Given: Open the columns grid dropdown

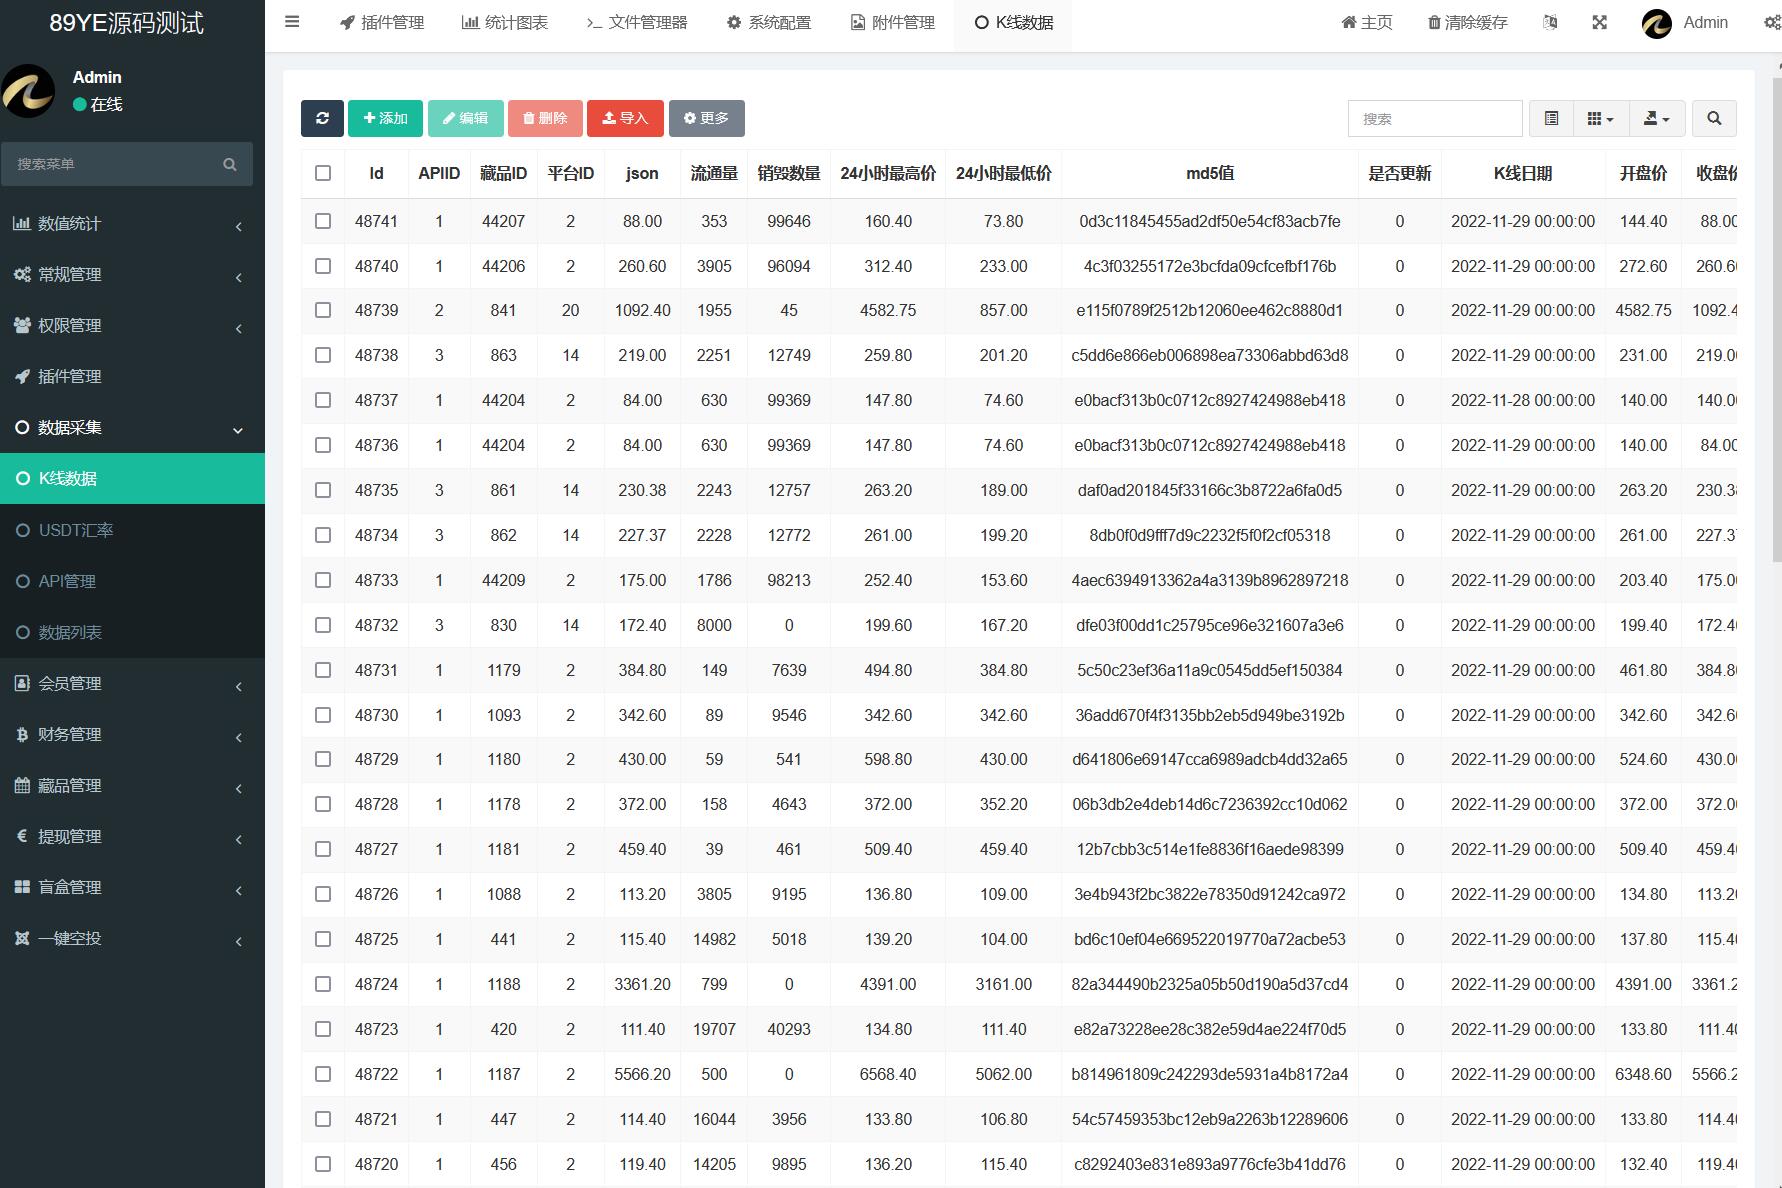Looking at the screenshot, I should [x=1600, y=118].
